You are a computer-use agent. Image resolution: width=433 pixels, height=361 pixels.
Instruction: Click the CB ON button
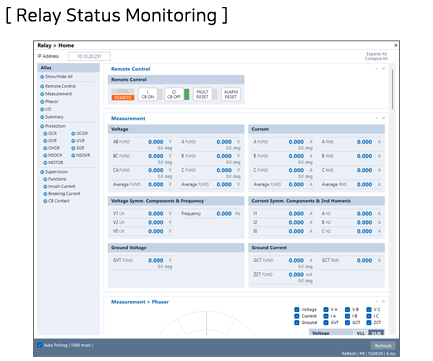[148, 94]
